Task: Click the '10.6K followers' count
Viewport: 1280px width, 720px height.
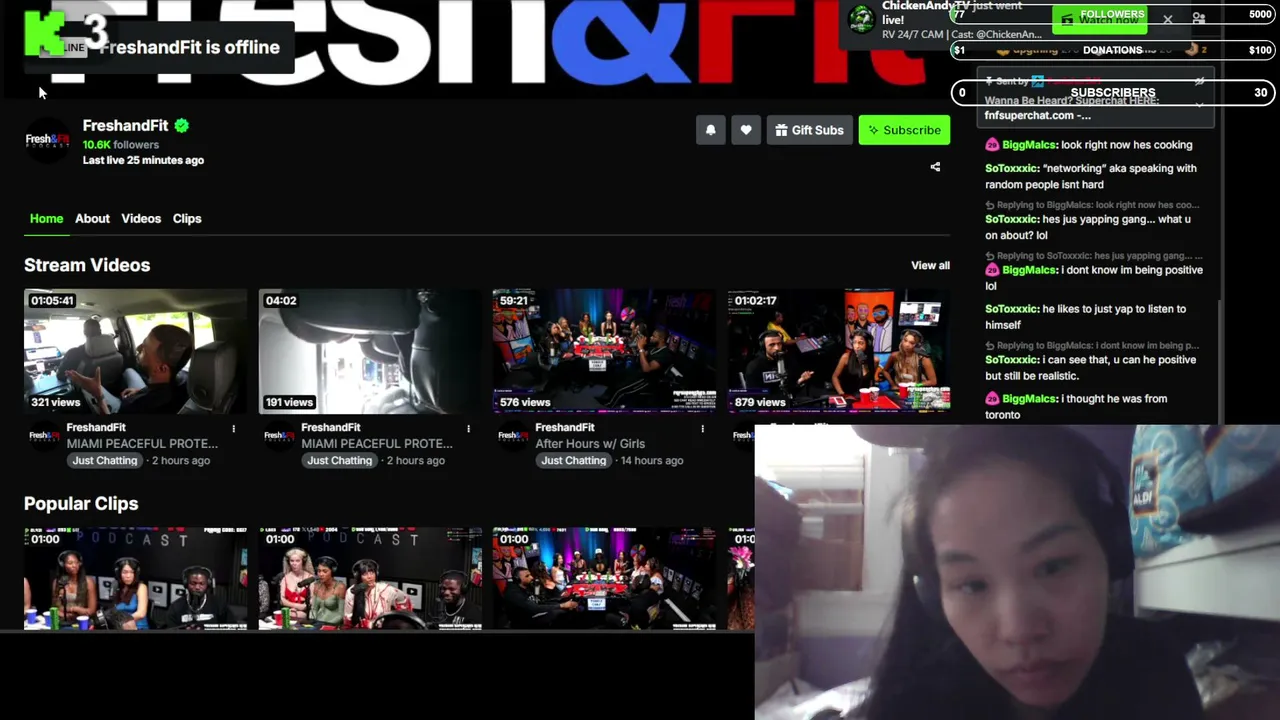Action: (121, 145)
